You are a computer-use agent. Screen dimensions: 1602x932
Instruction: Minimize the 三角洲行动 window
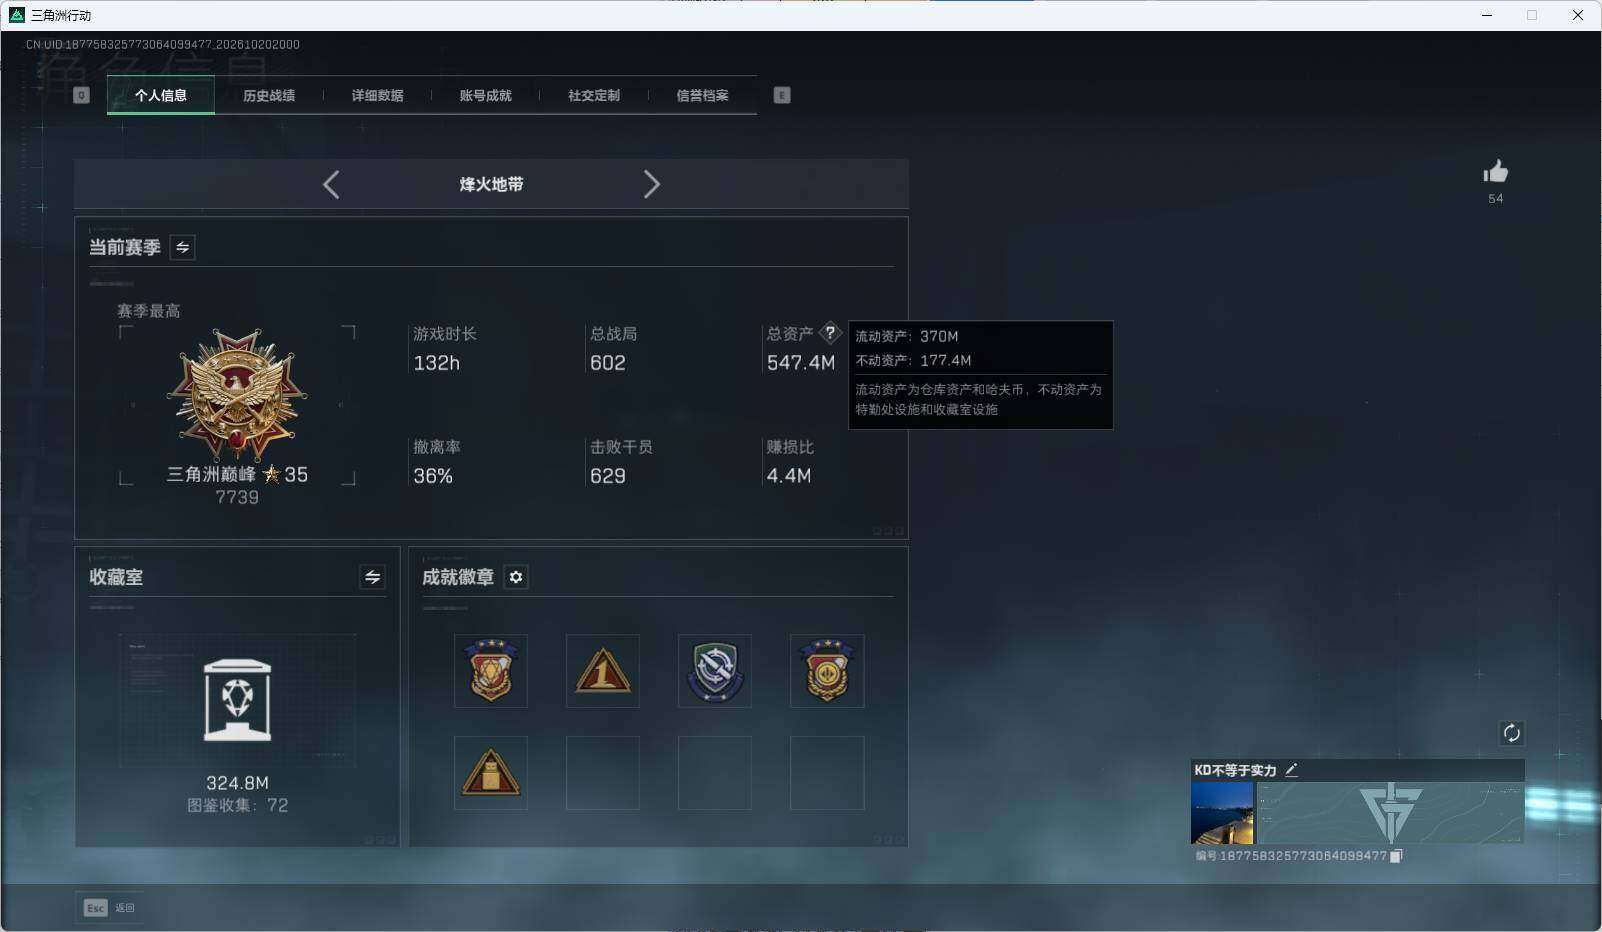1487,15
